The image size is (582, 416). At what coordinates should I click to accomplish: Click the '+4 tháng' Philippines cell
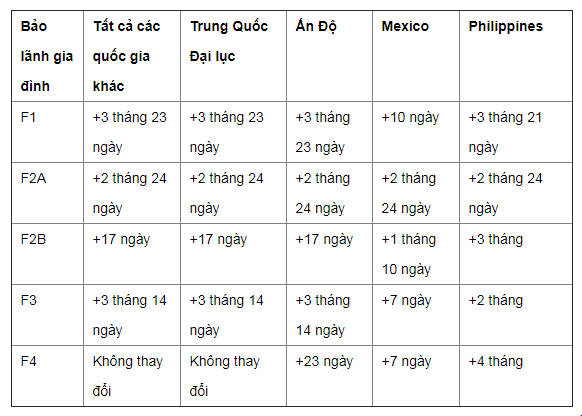pos(516,376)
